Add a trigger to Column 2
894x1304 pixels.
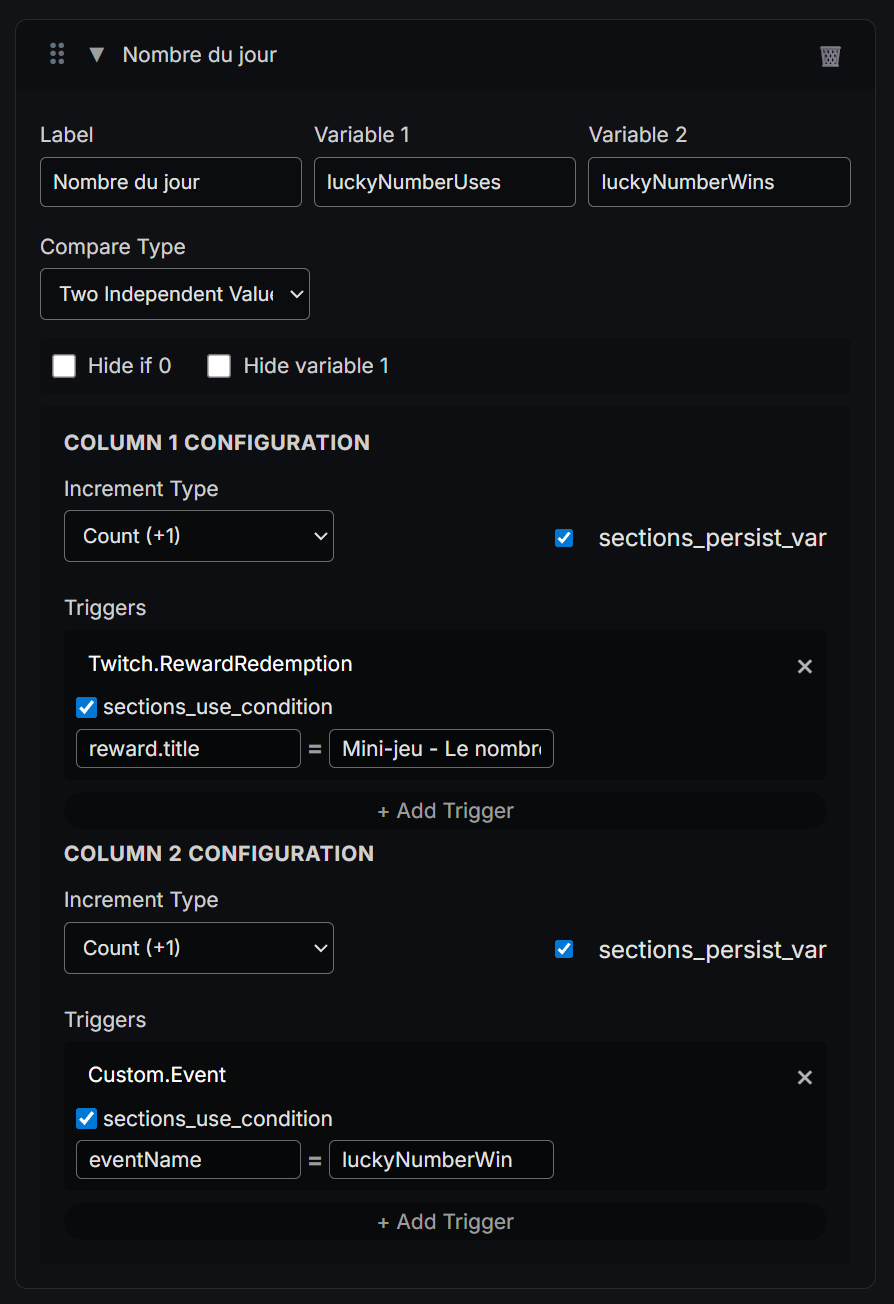445,1222
